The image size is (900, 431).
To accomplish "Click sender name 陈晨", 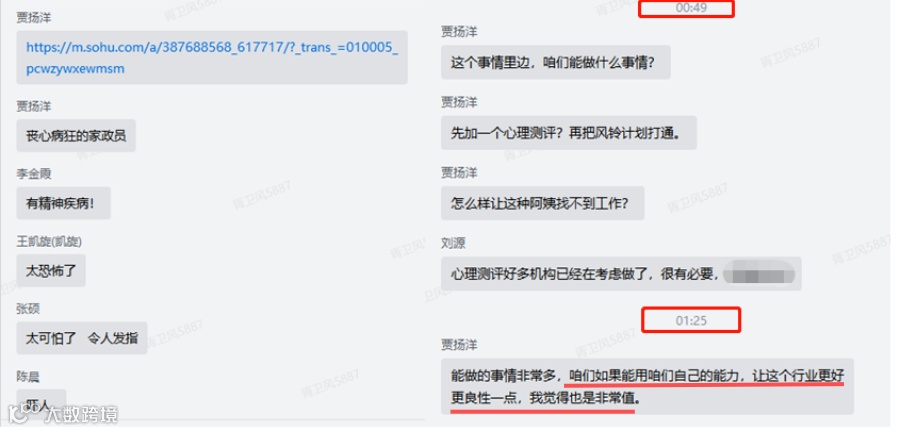I will (28, 379).
